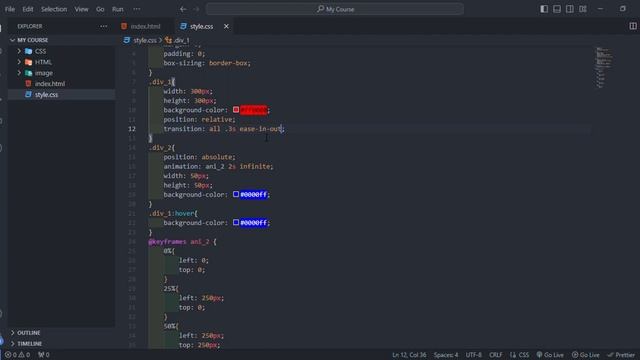Expand the image folder
The height and width of the screenshot is (360, 640).
pyautogui.click(x=19, y=73)
